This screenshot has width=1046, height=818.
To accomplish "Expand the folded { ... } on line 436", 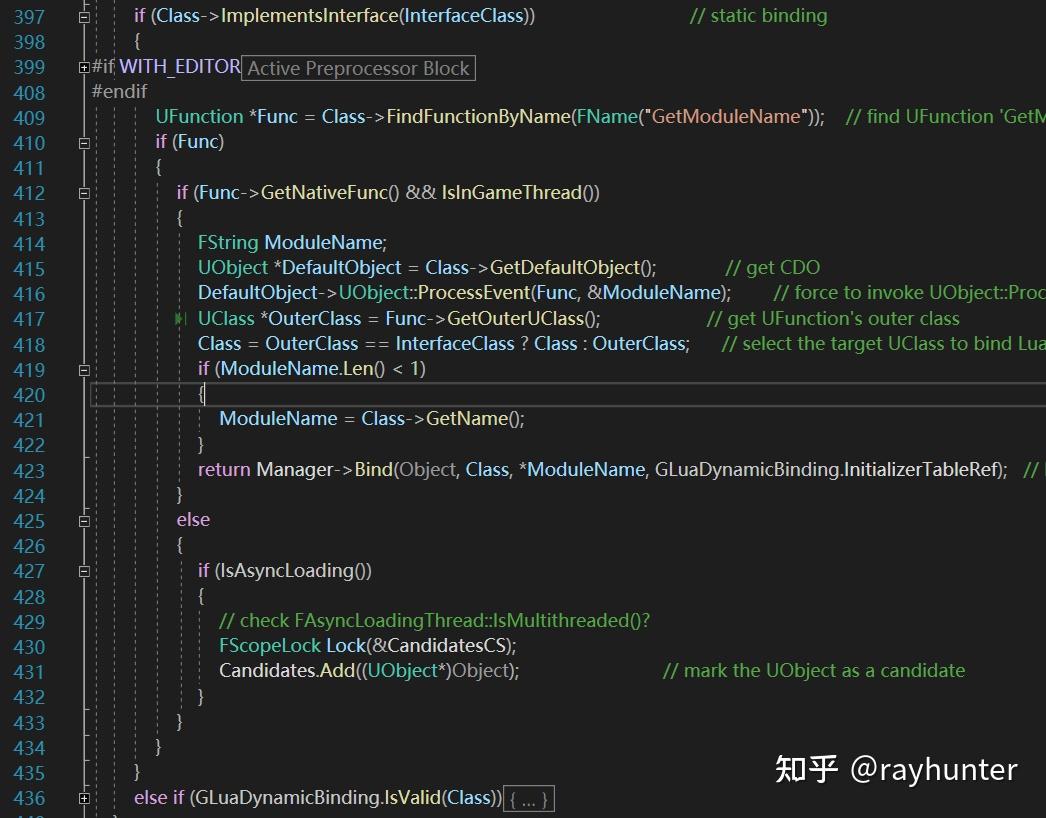I will 529,798.
